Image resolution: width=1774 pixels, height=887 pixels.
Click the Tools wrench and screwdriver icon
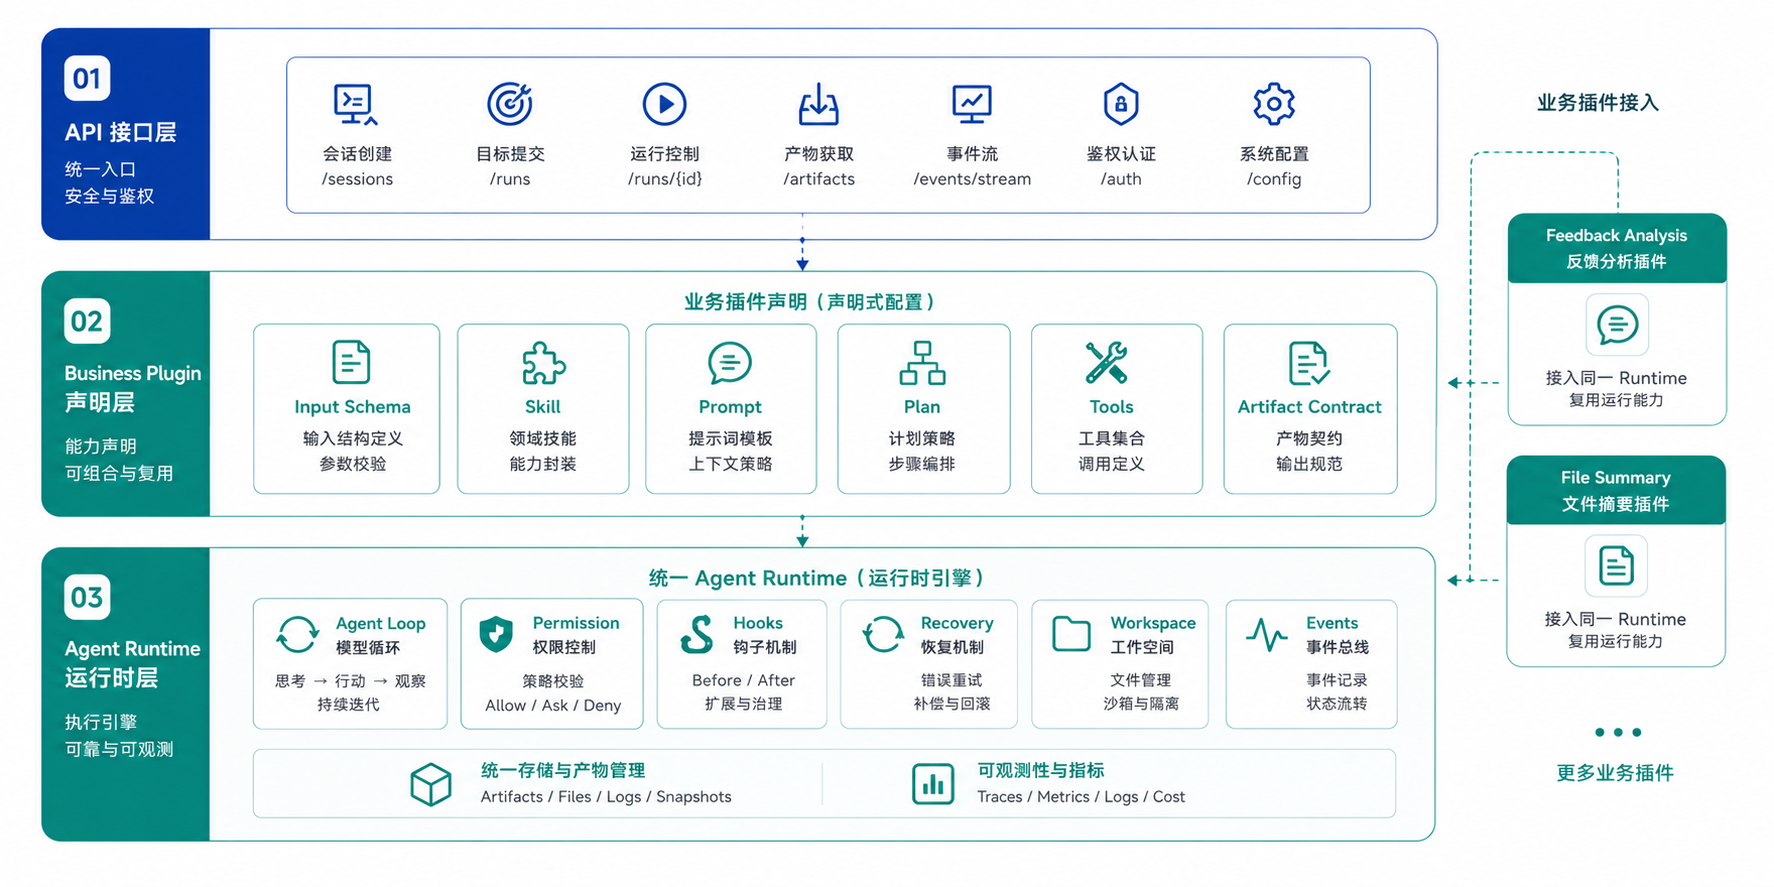(1107, 363)
